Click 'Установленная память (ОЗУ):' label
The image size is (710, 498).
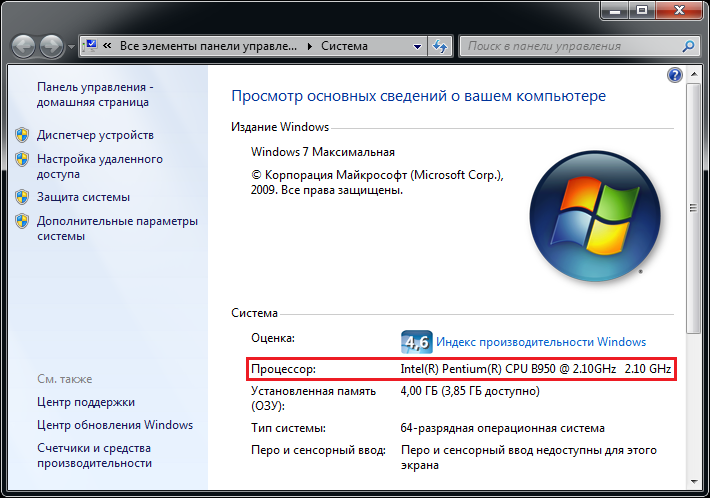click(313, 398)
